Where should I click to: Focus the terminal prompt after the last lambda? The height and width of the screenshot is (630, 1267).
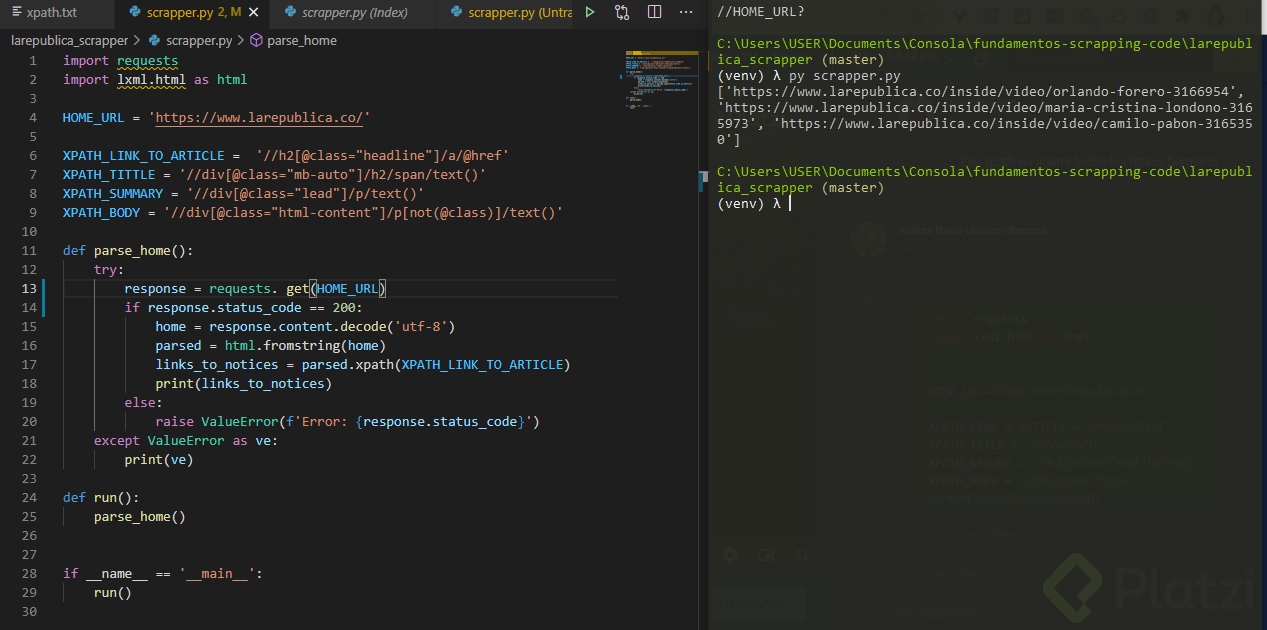(x=790, y=204)
